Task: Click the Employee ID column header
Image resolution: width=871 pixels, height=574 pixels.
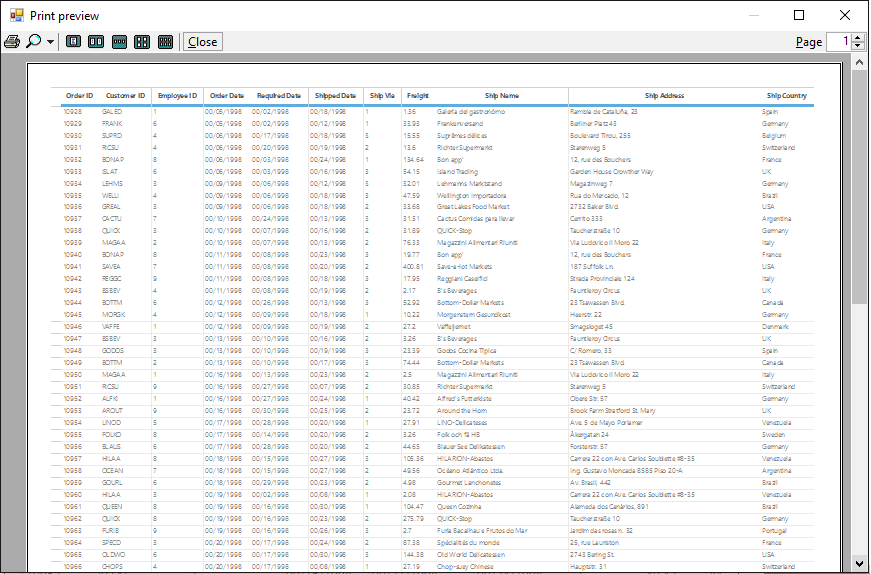Action: 177,96
